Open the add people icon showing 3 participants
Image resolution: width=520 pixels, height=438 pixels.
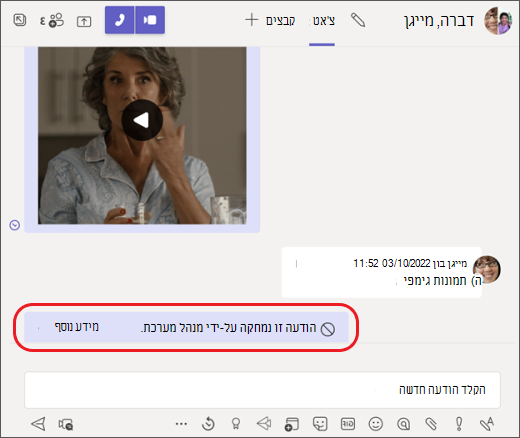pyautogui.click(x=52, y=20)
